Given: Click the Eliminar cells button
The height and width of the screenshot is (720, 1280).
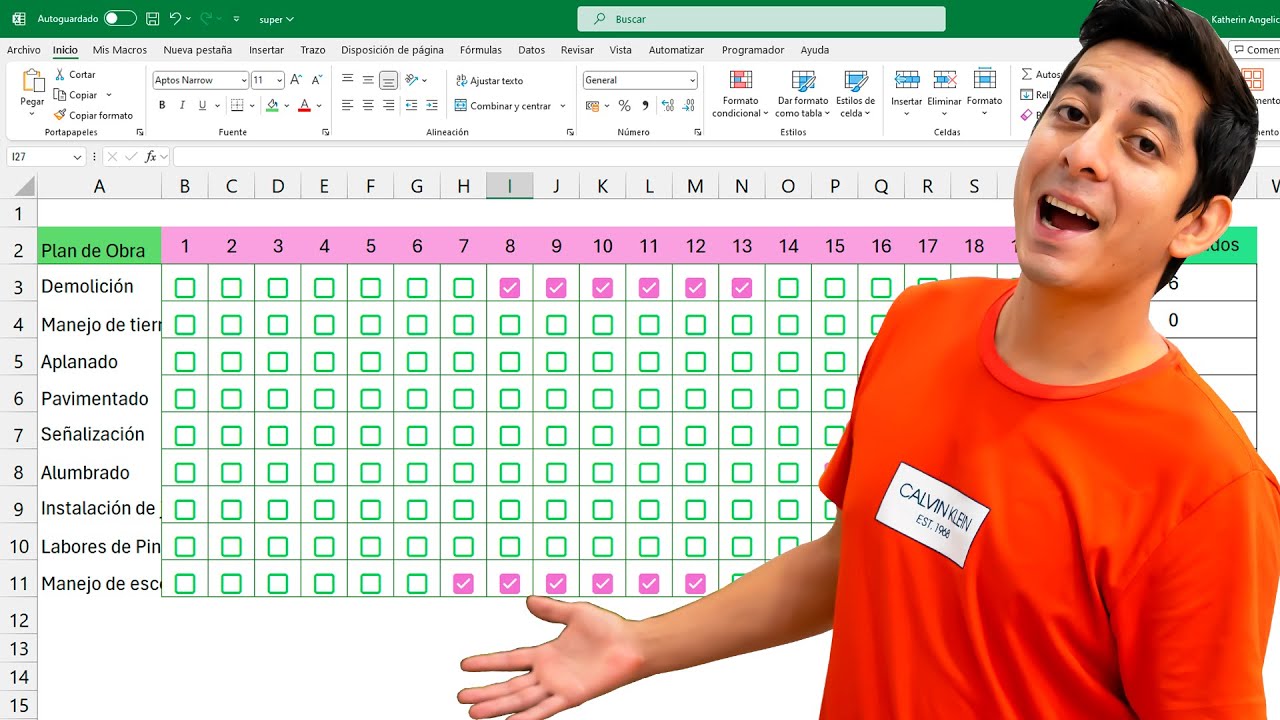Looking at the screenshot, I should [x=945, y=92].
